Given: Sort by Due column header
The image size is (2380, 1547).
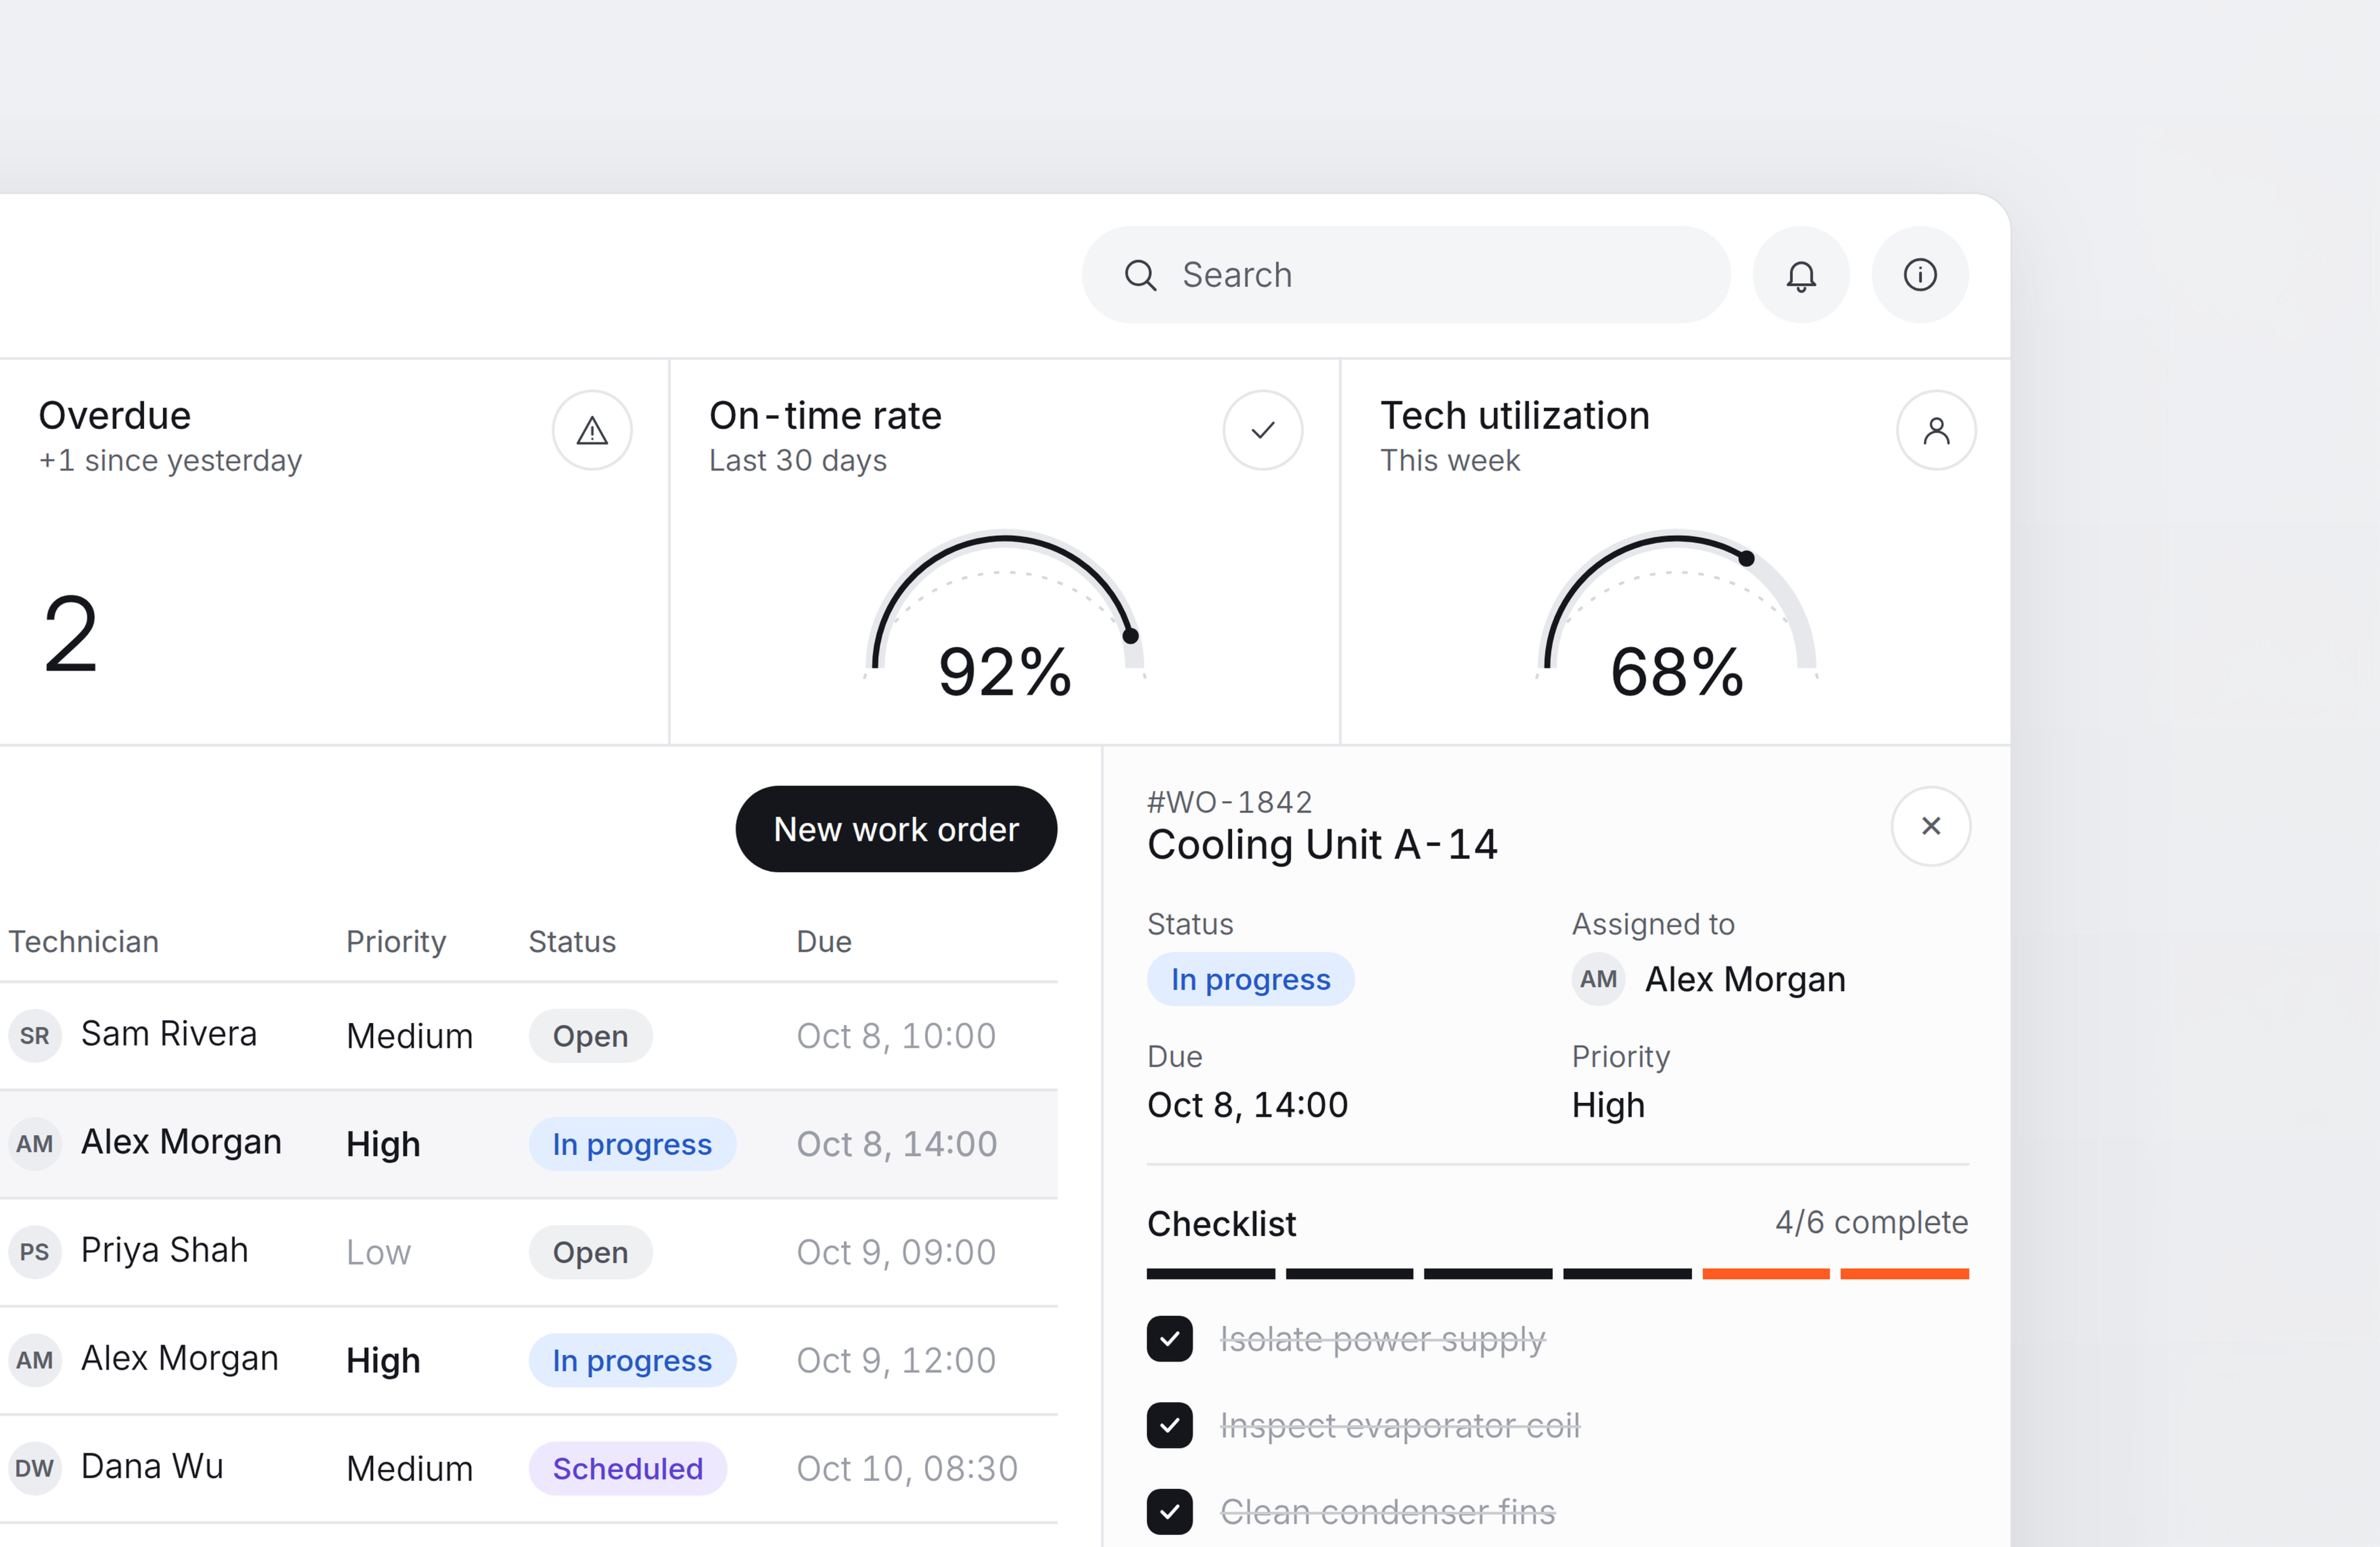Looking at the screenshot, I should 824,942.
